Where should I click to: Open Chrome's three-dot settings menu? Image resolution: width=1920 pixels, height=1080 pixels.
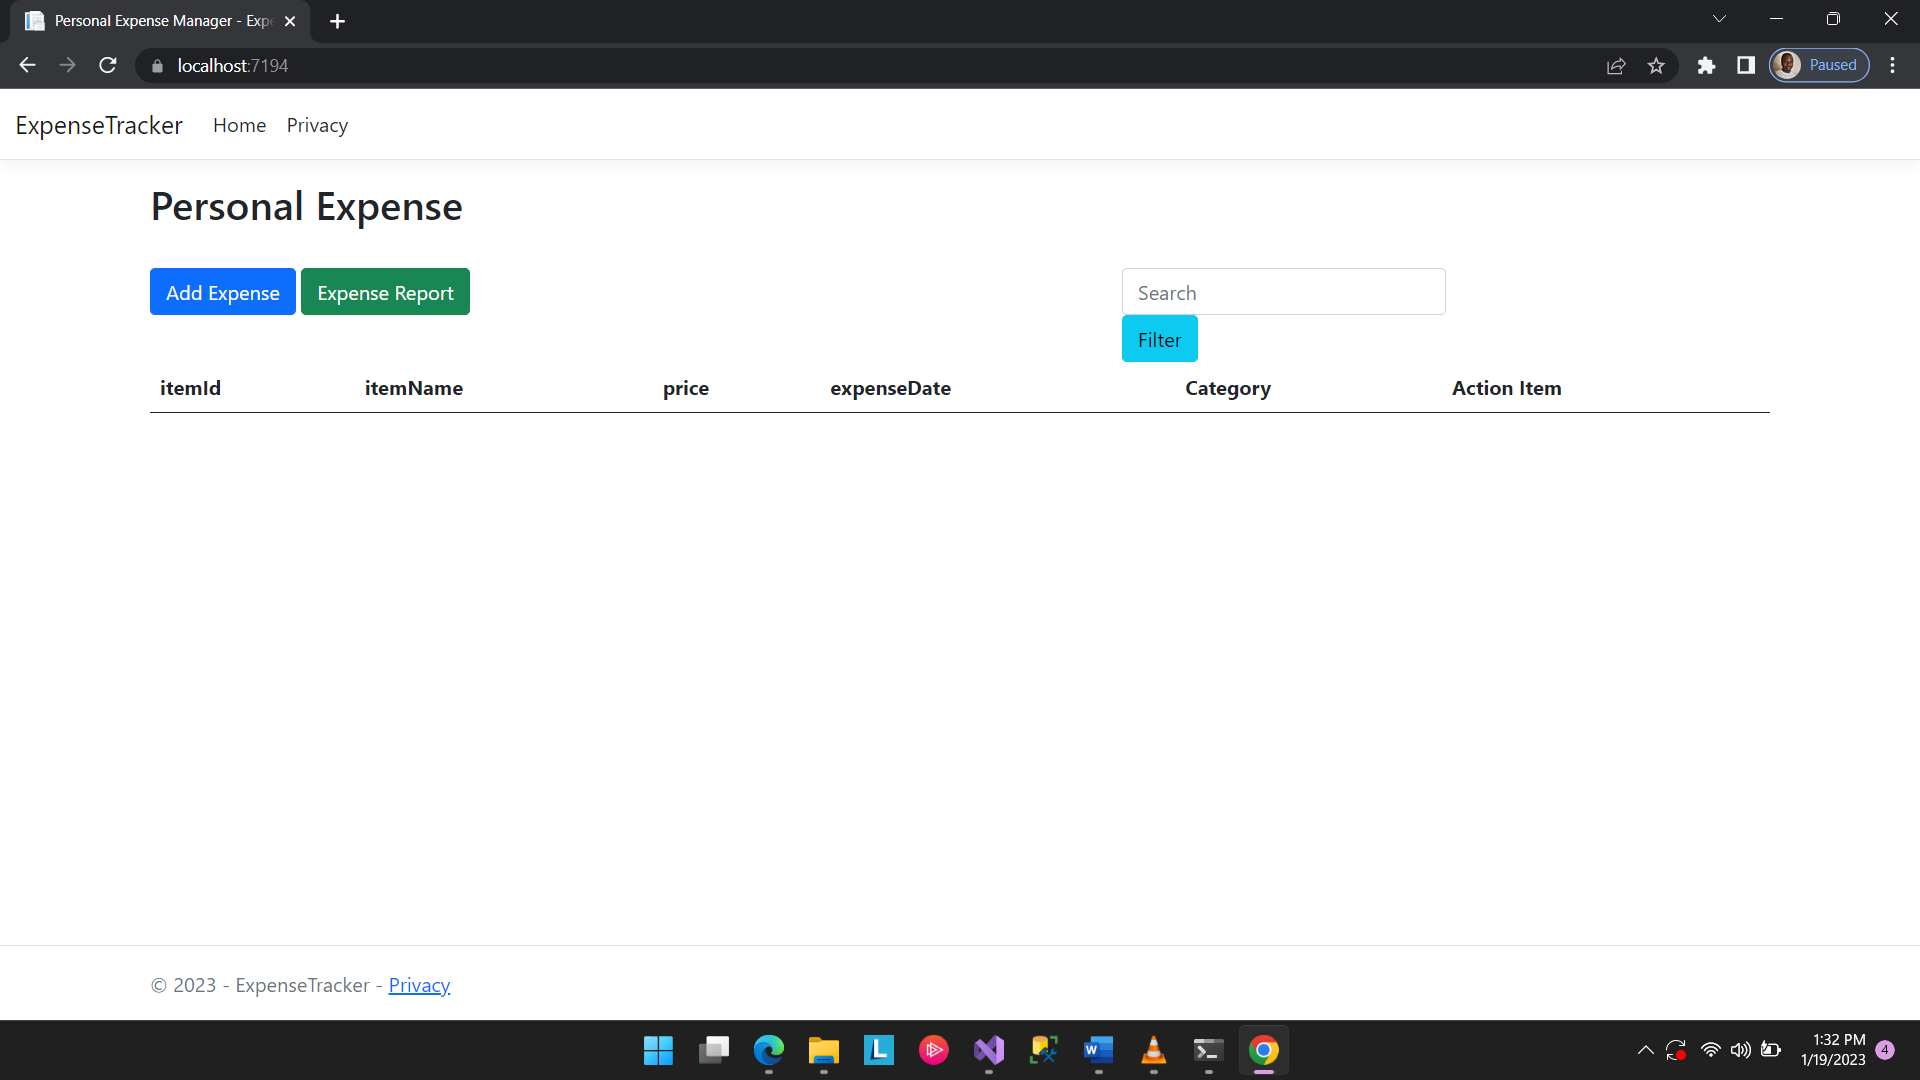(x=1893, y=65)
